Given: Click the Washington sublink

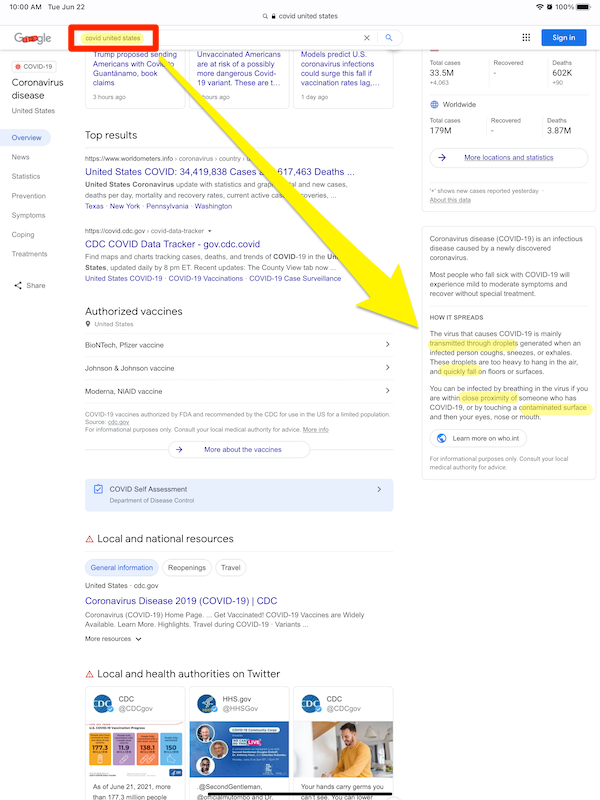Looking at the screenshot, I should coord(213,206).
